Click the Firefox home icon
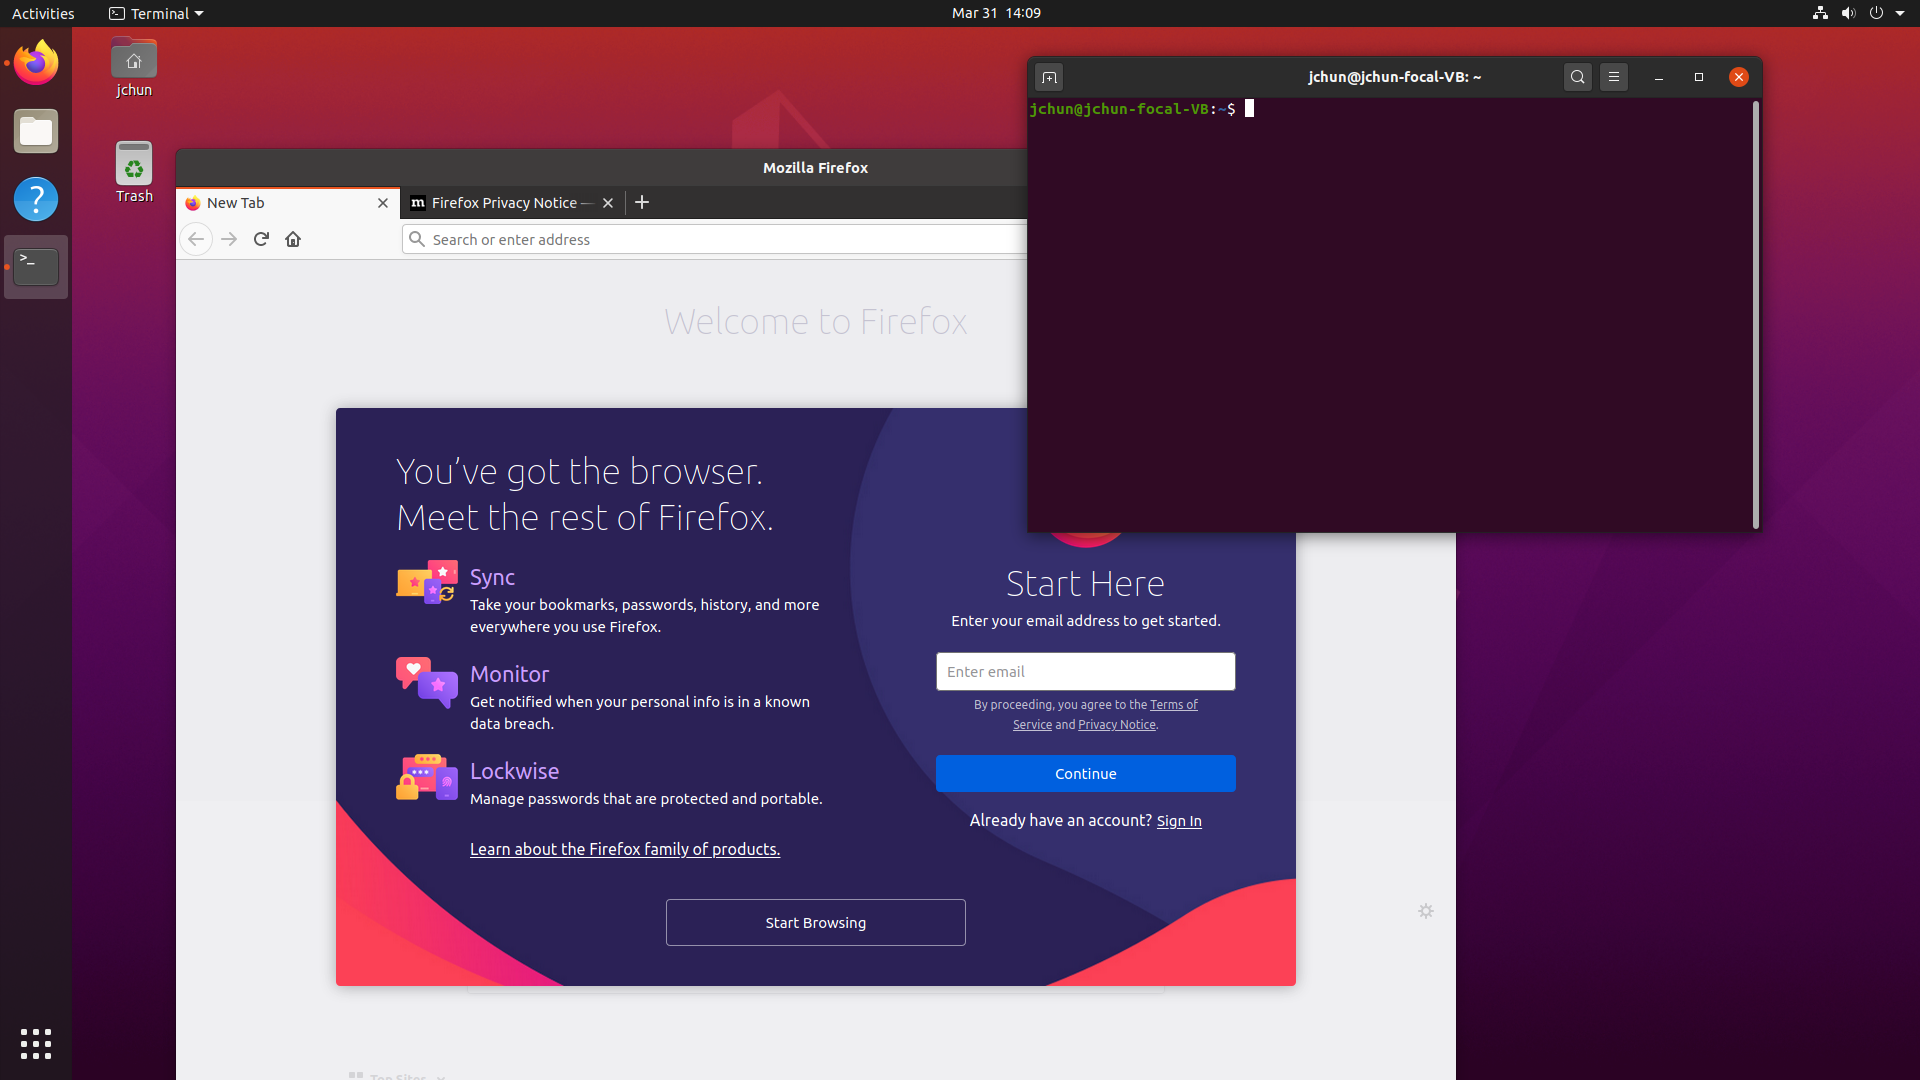The image size is (1920, 1080). click(x=293, y=239)
